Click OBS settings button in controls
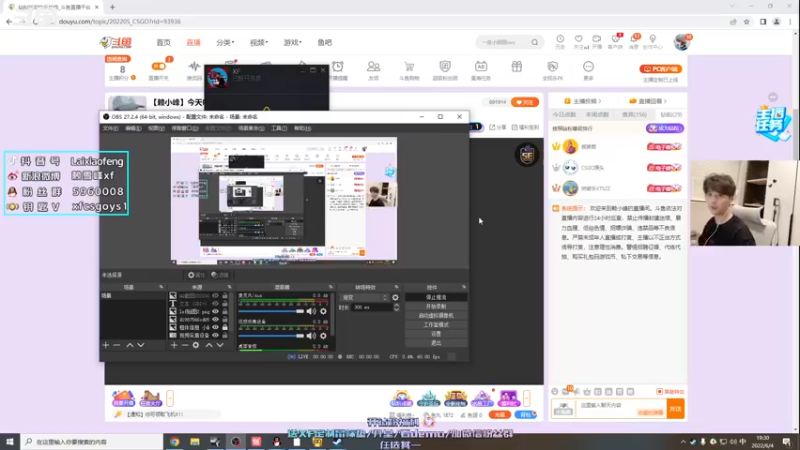 436,334
